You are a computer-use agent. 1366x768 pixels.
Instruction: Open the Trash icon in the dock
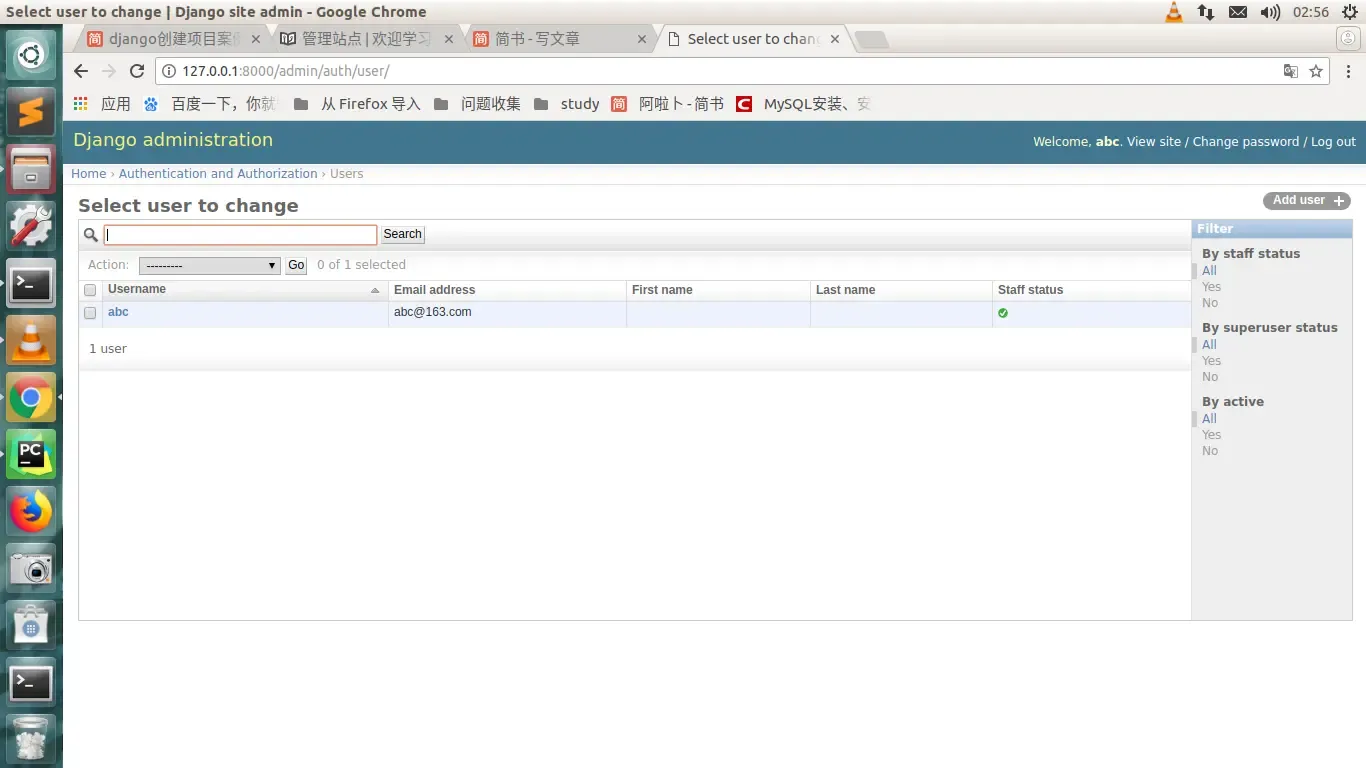pyautogui.click(x=31, y=741)
